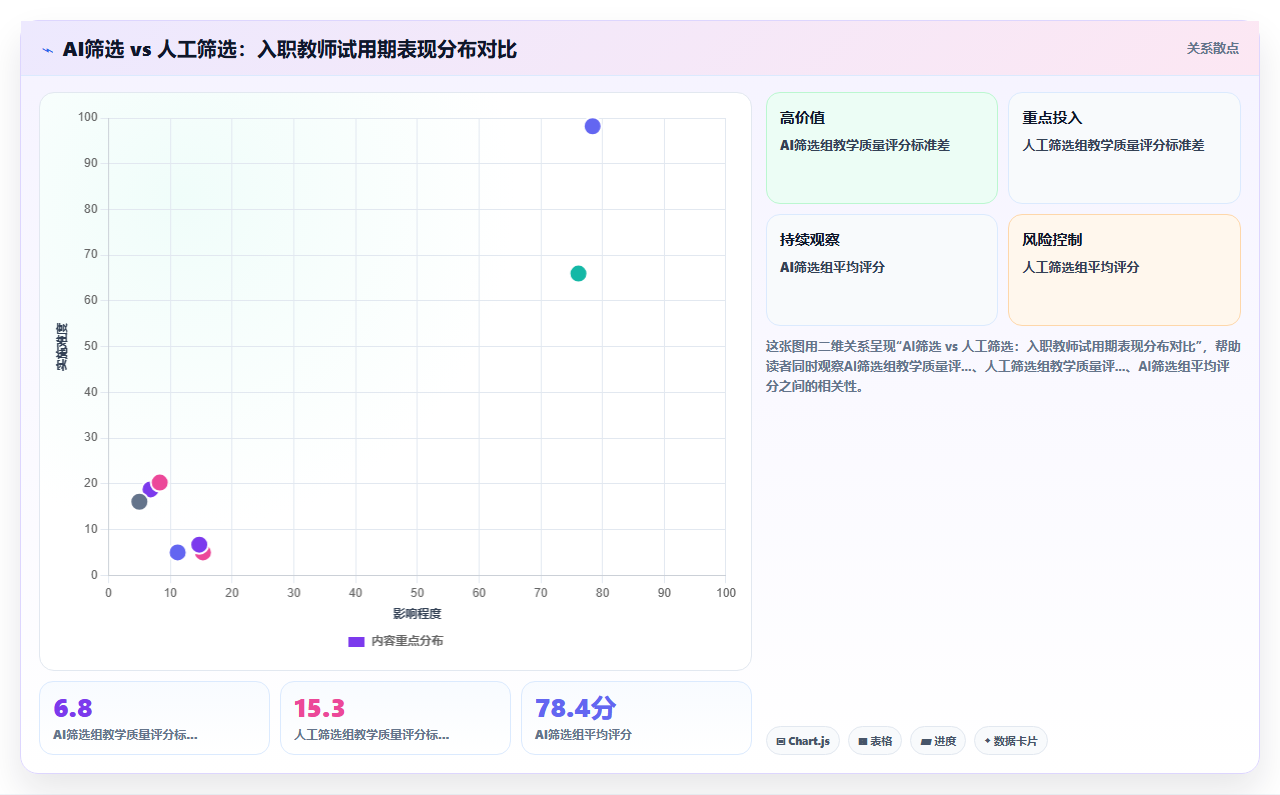This screenshot has height=795, width=1280.
Task: Click the 6.8 stat card
Action: (x=154, y=718)
